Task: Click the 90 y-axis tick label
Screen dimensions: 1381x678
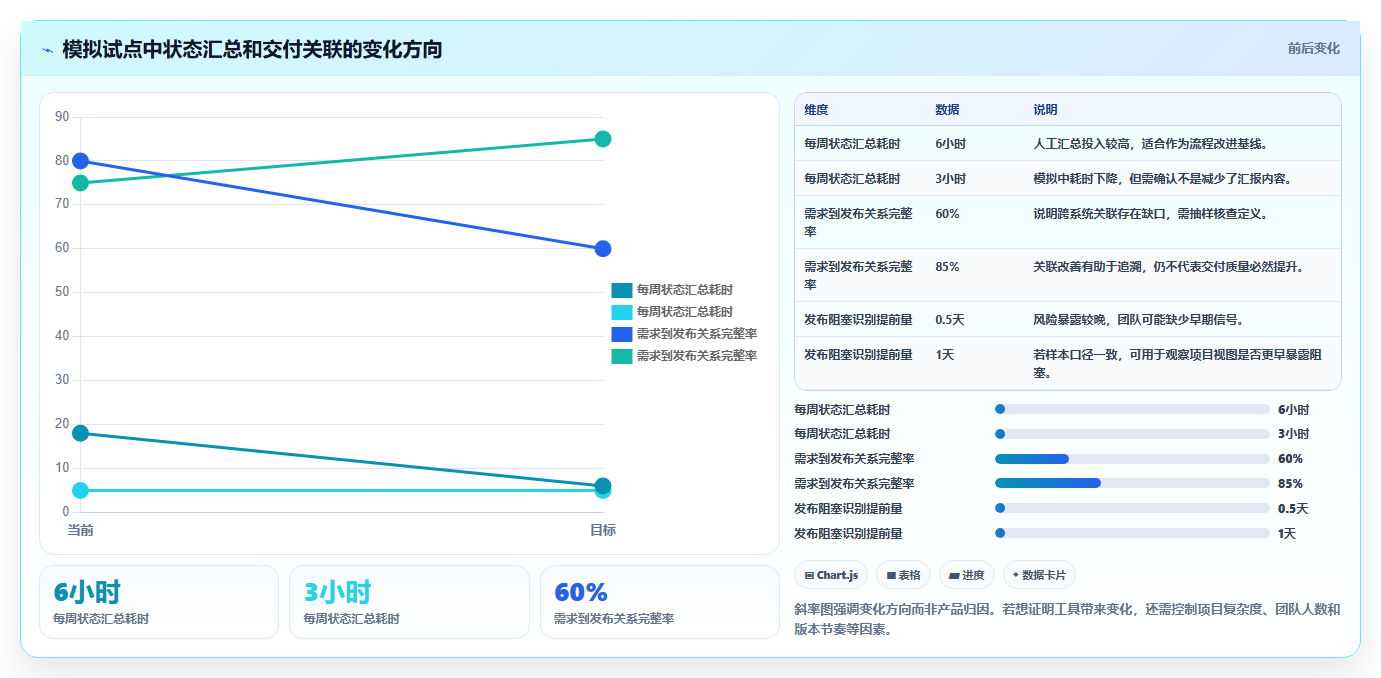Action: 62,117
